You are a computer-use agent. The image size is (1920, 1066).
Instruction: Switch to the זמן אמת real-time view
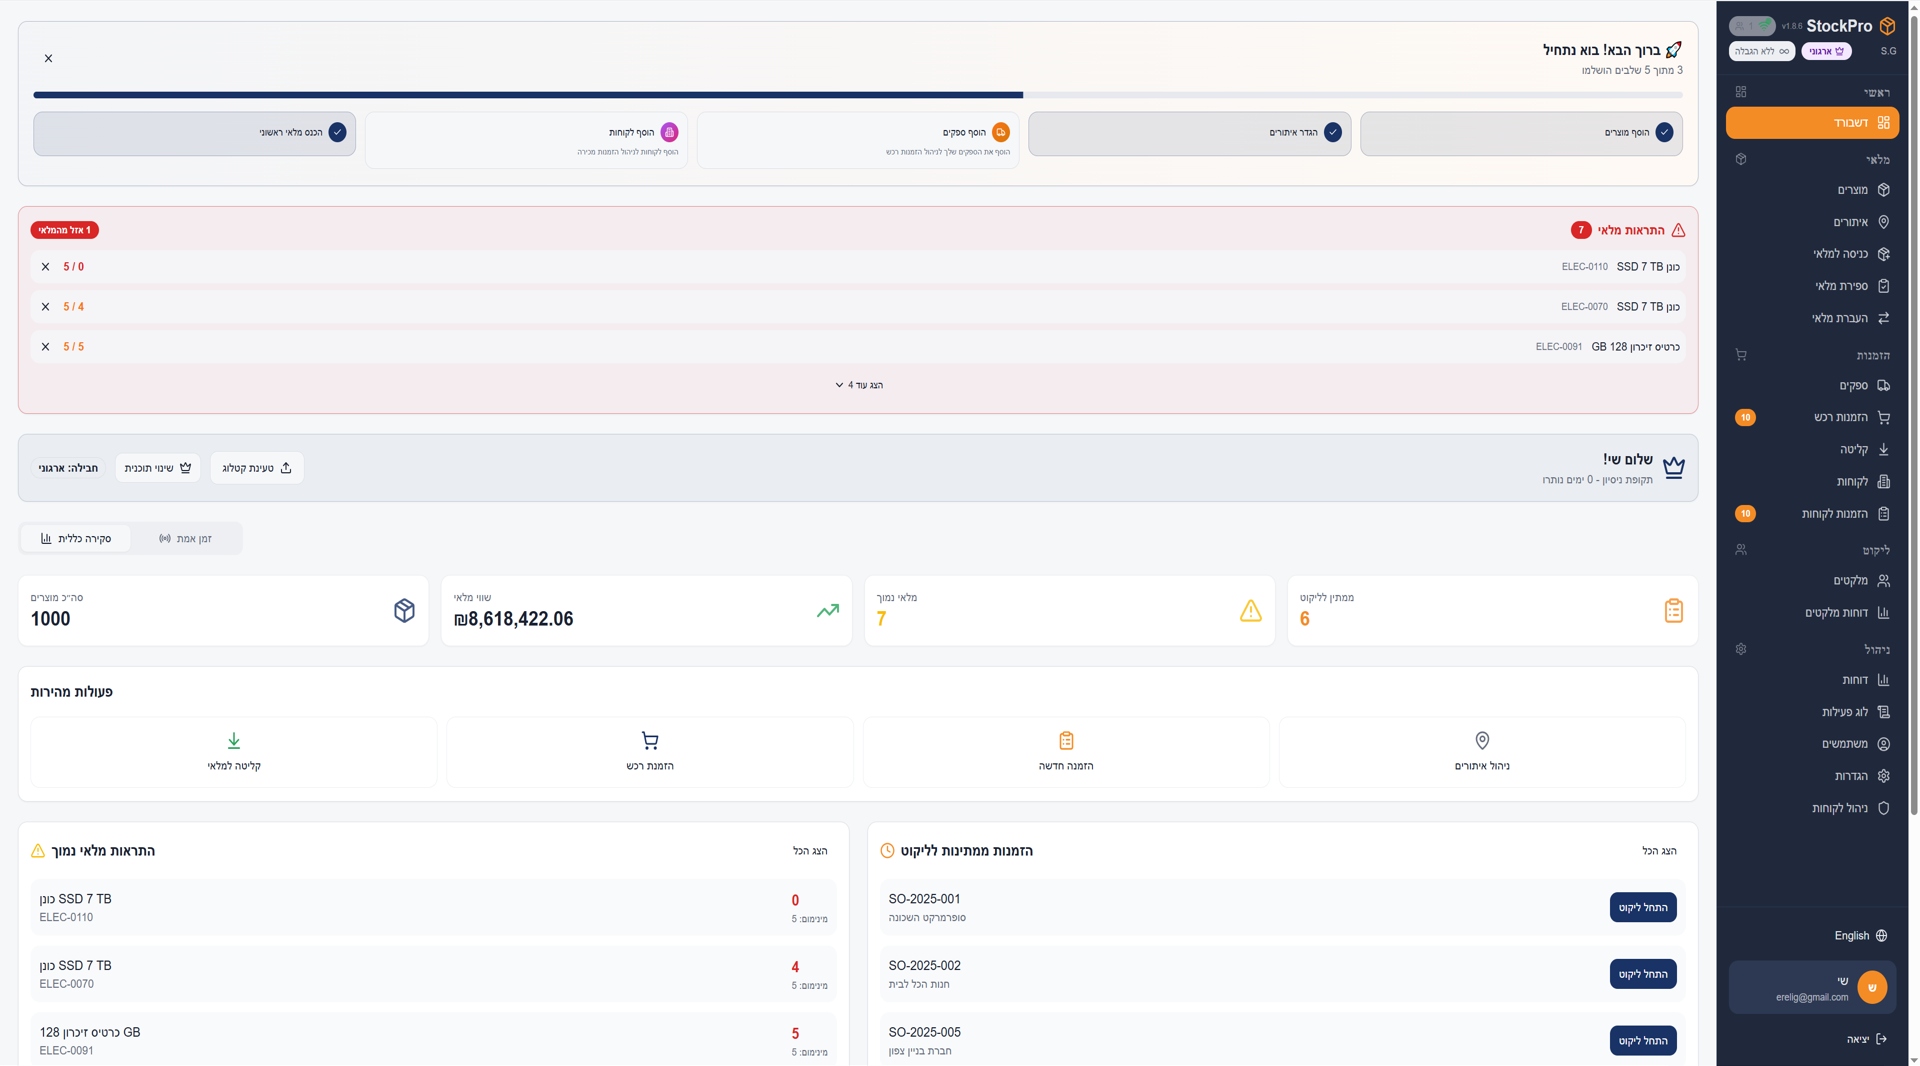186,539
